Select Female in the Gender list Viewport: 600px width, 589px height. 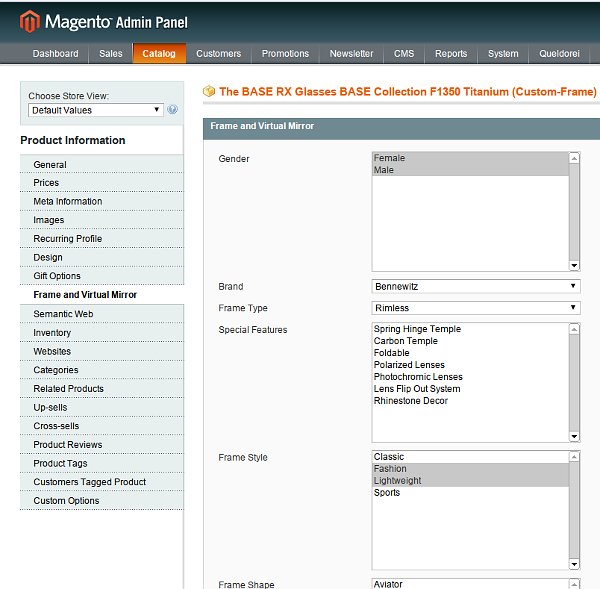470,158
